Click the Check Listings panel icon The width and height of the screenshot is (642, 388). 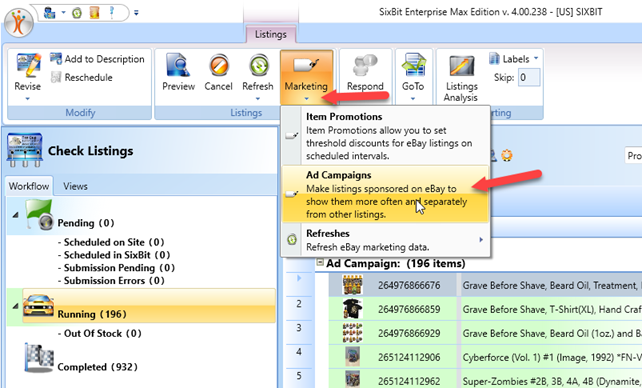pos(25,150)
